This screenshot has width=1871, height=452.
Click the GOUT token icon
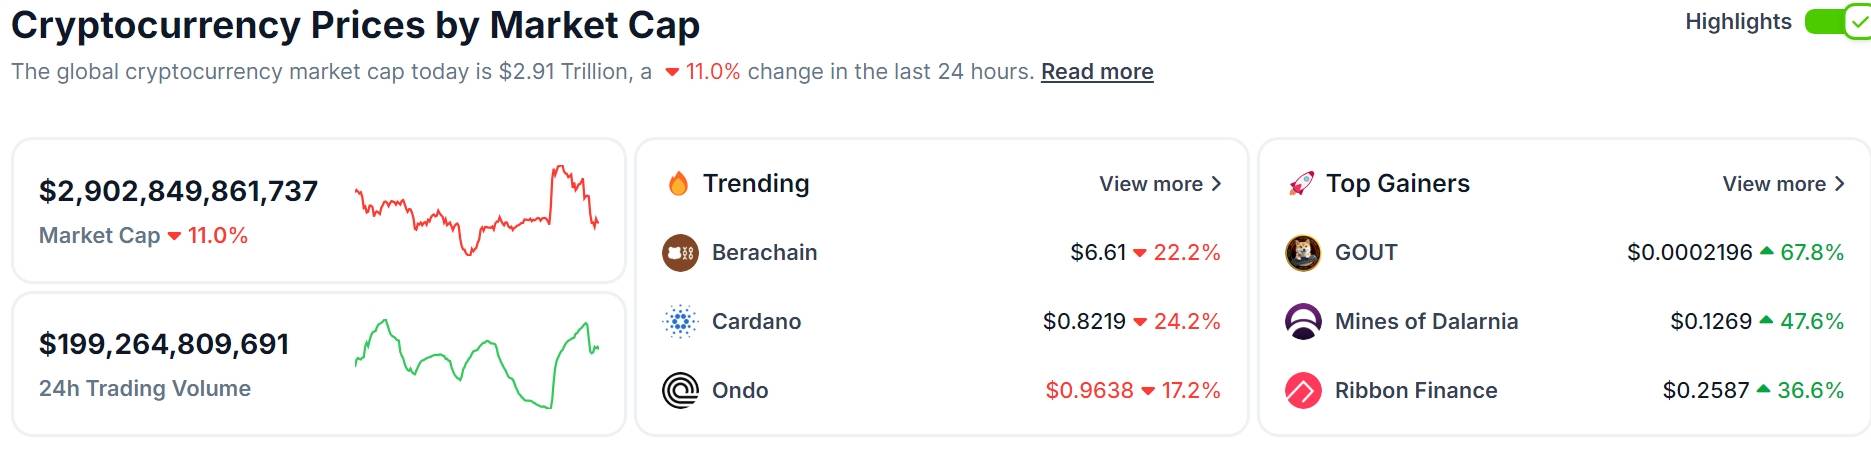click(x=1303, y=253)
